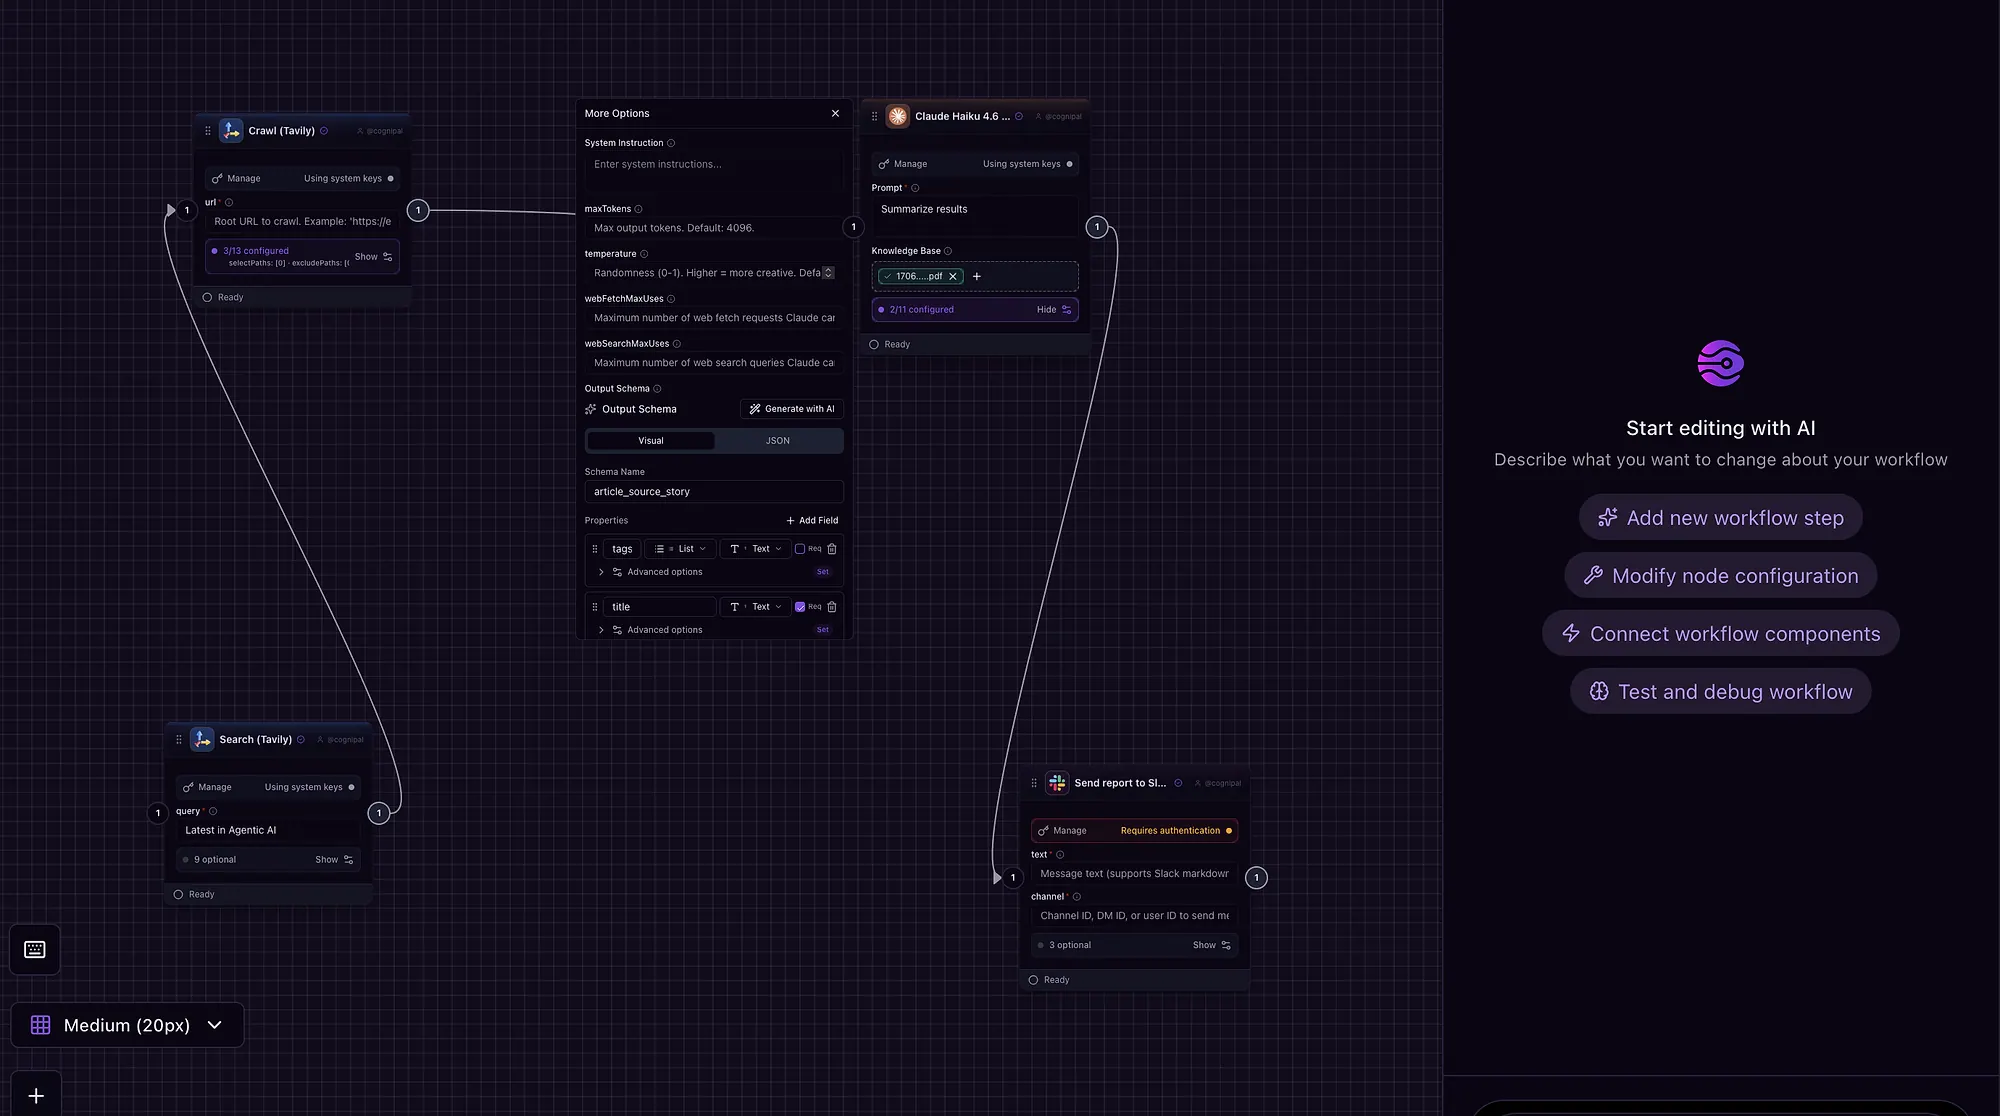The image size is (2000, 1116).
Task: Click the Slack icon on Send report node
Action: coord(1057,782)
